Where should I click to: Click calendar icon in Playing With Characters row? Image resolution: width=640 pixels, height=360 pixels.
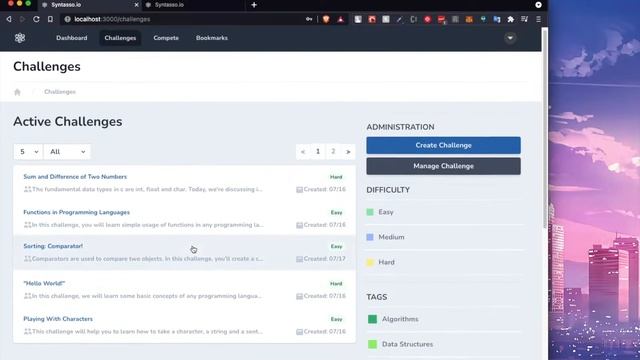point(299,331)
